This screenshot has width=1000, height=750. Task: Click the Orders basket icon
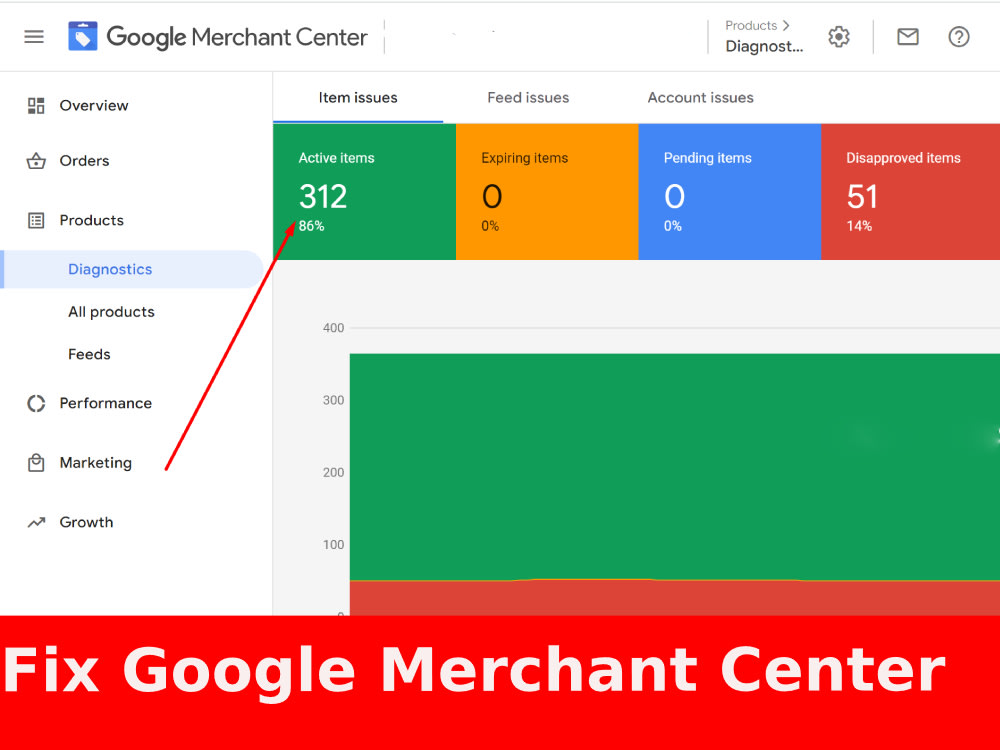click(36, 161)
